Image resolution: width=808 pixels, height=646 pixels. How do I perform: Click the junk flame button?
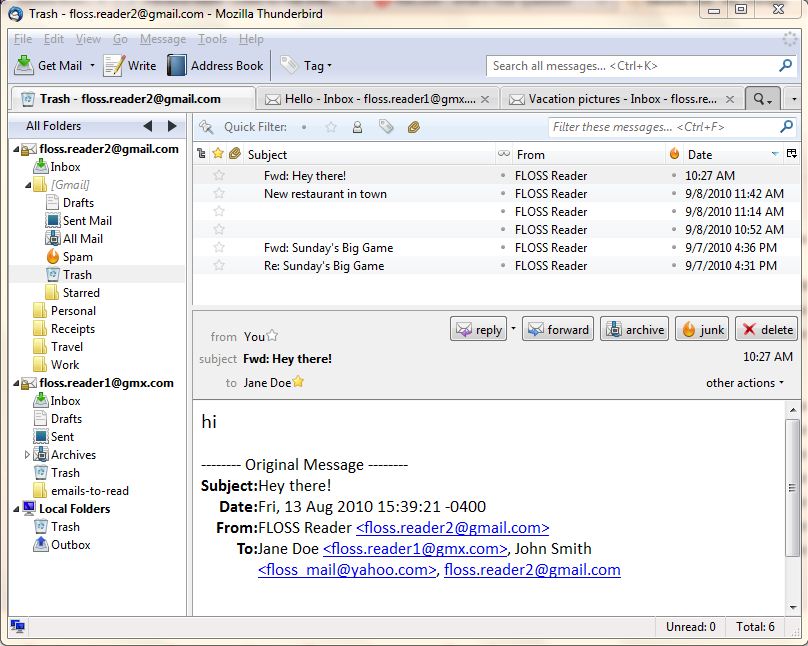(701, 330)
